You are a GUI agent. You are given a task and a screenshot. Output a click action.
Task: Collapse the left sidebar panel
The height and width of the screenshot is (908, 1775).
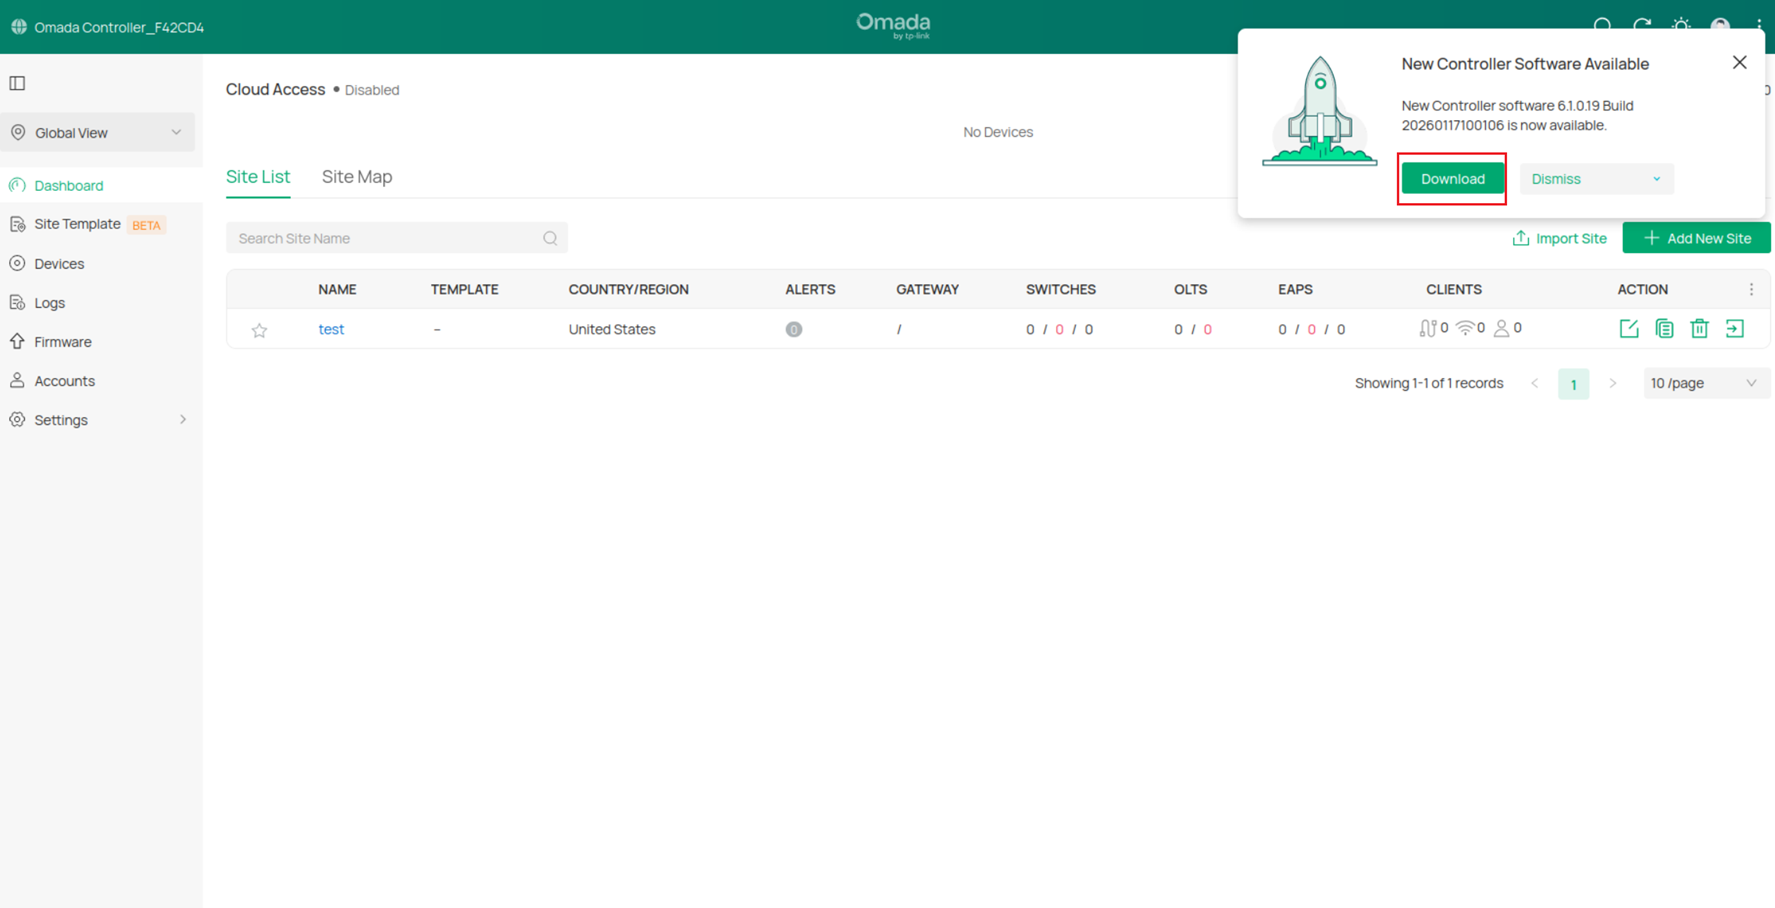(17, 83)
